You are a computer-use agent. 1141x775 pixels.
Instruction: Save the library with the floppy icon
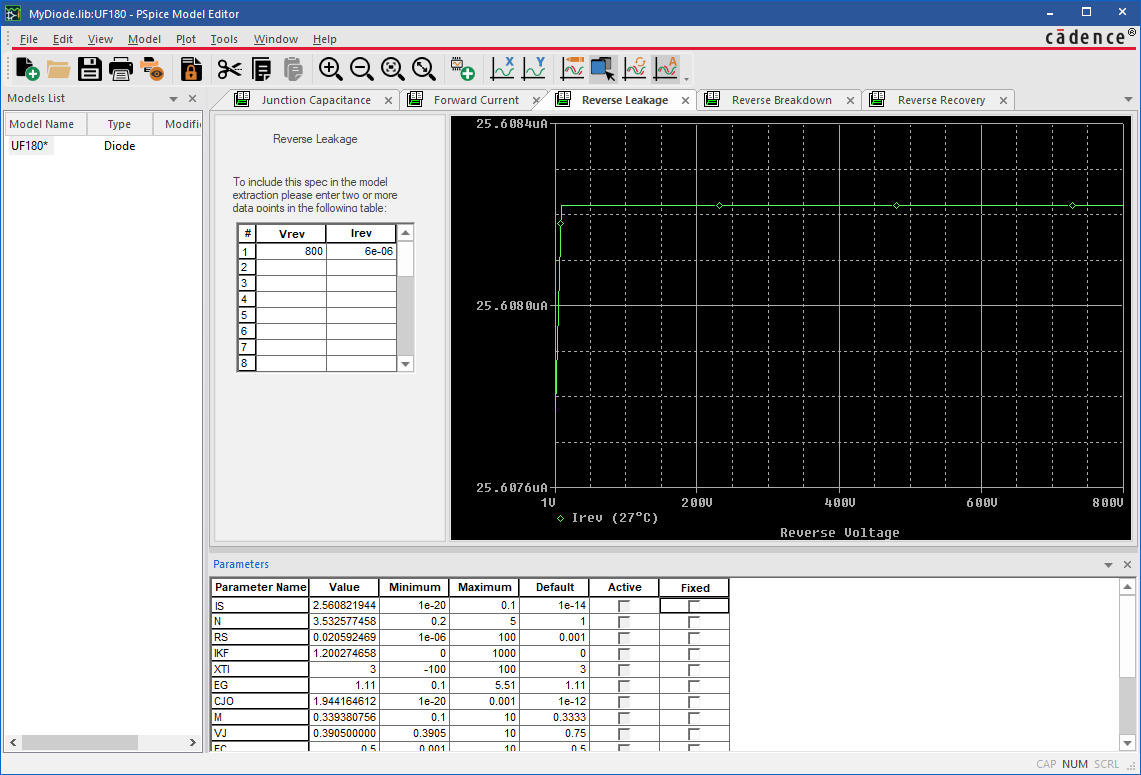(90, 69)
